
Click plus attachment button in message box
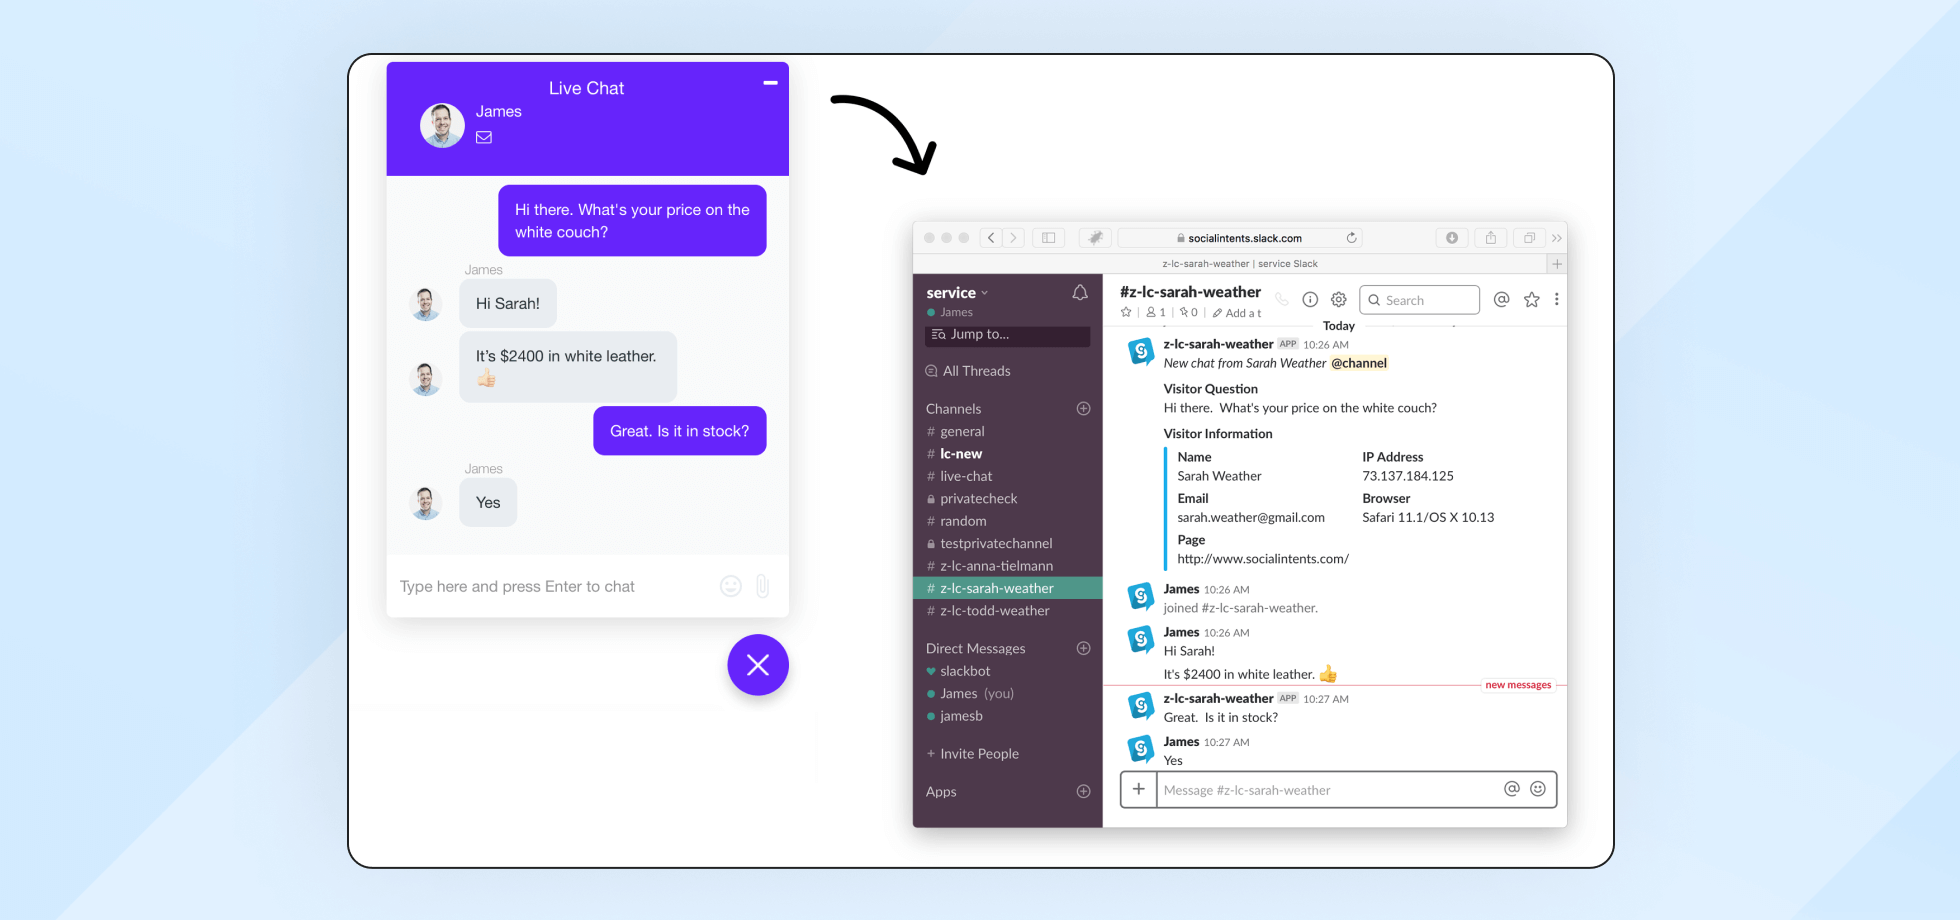[x=1139, y=789]
